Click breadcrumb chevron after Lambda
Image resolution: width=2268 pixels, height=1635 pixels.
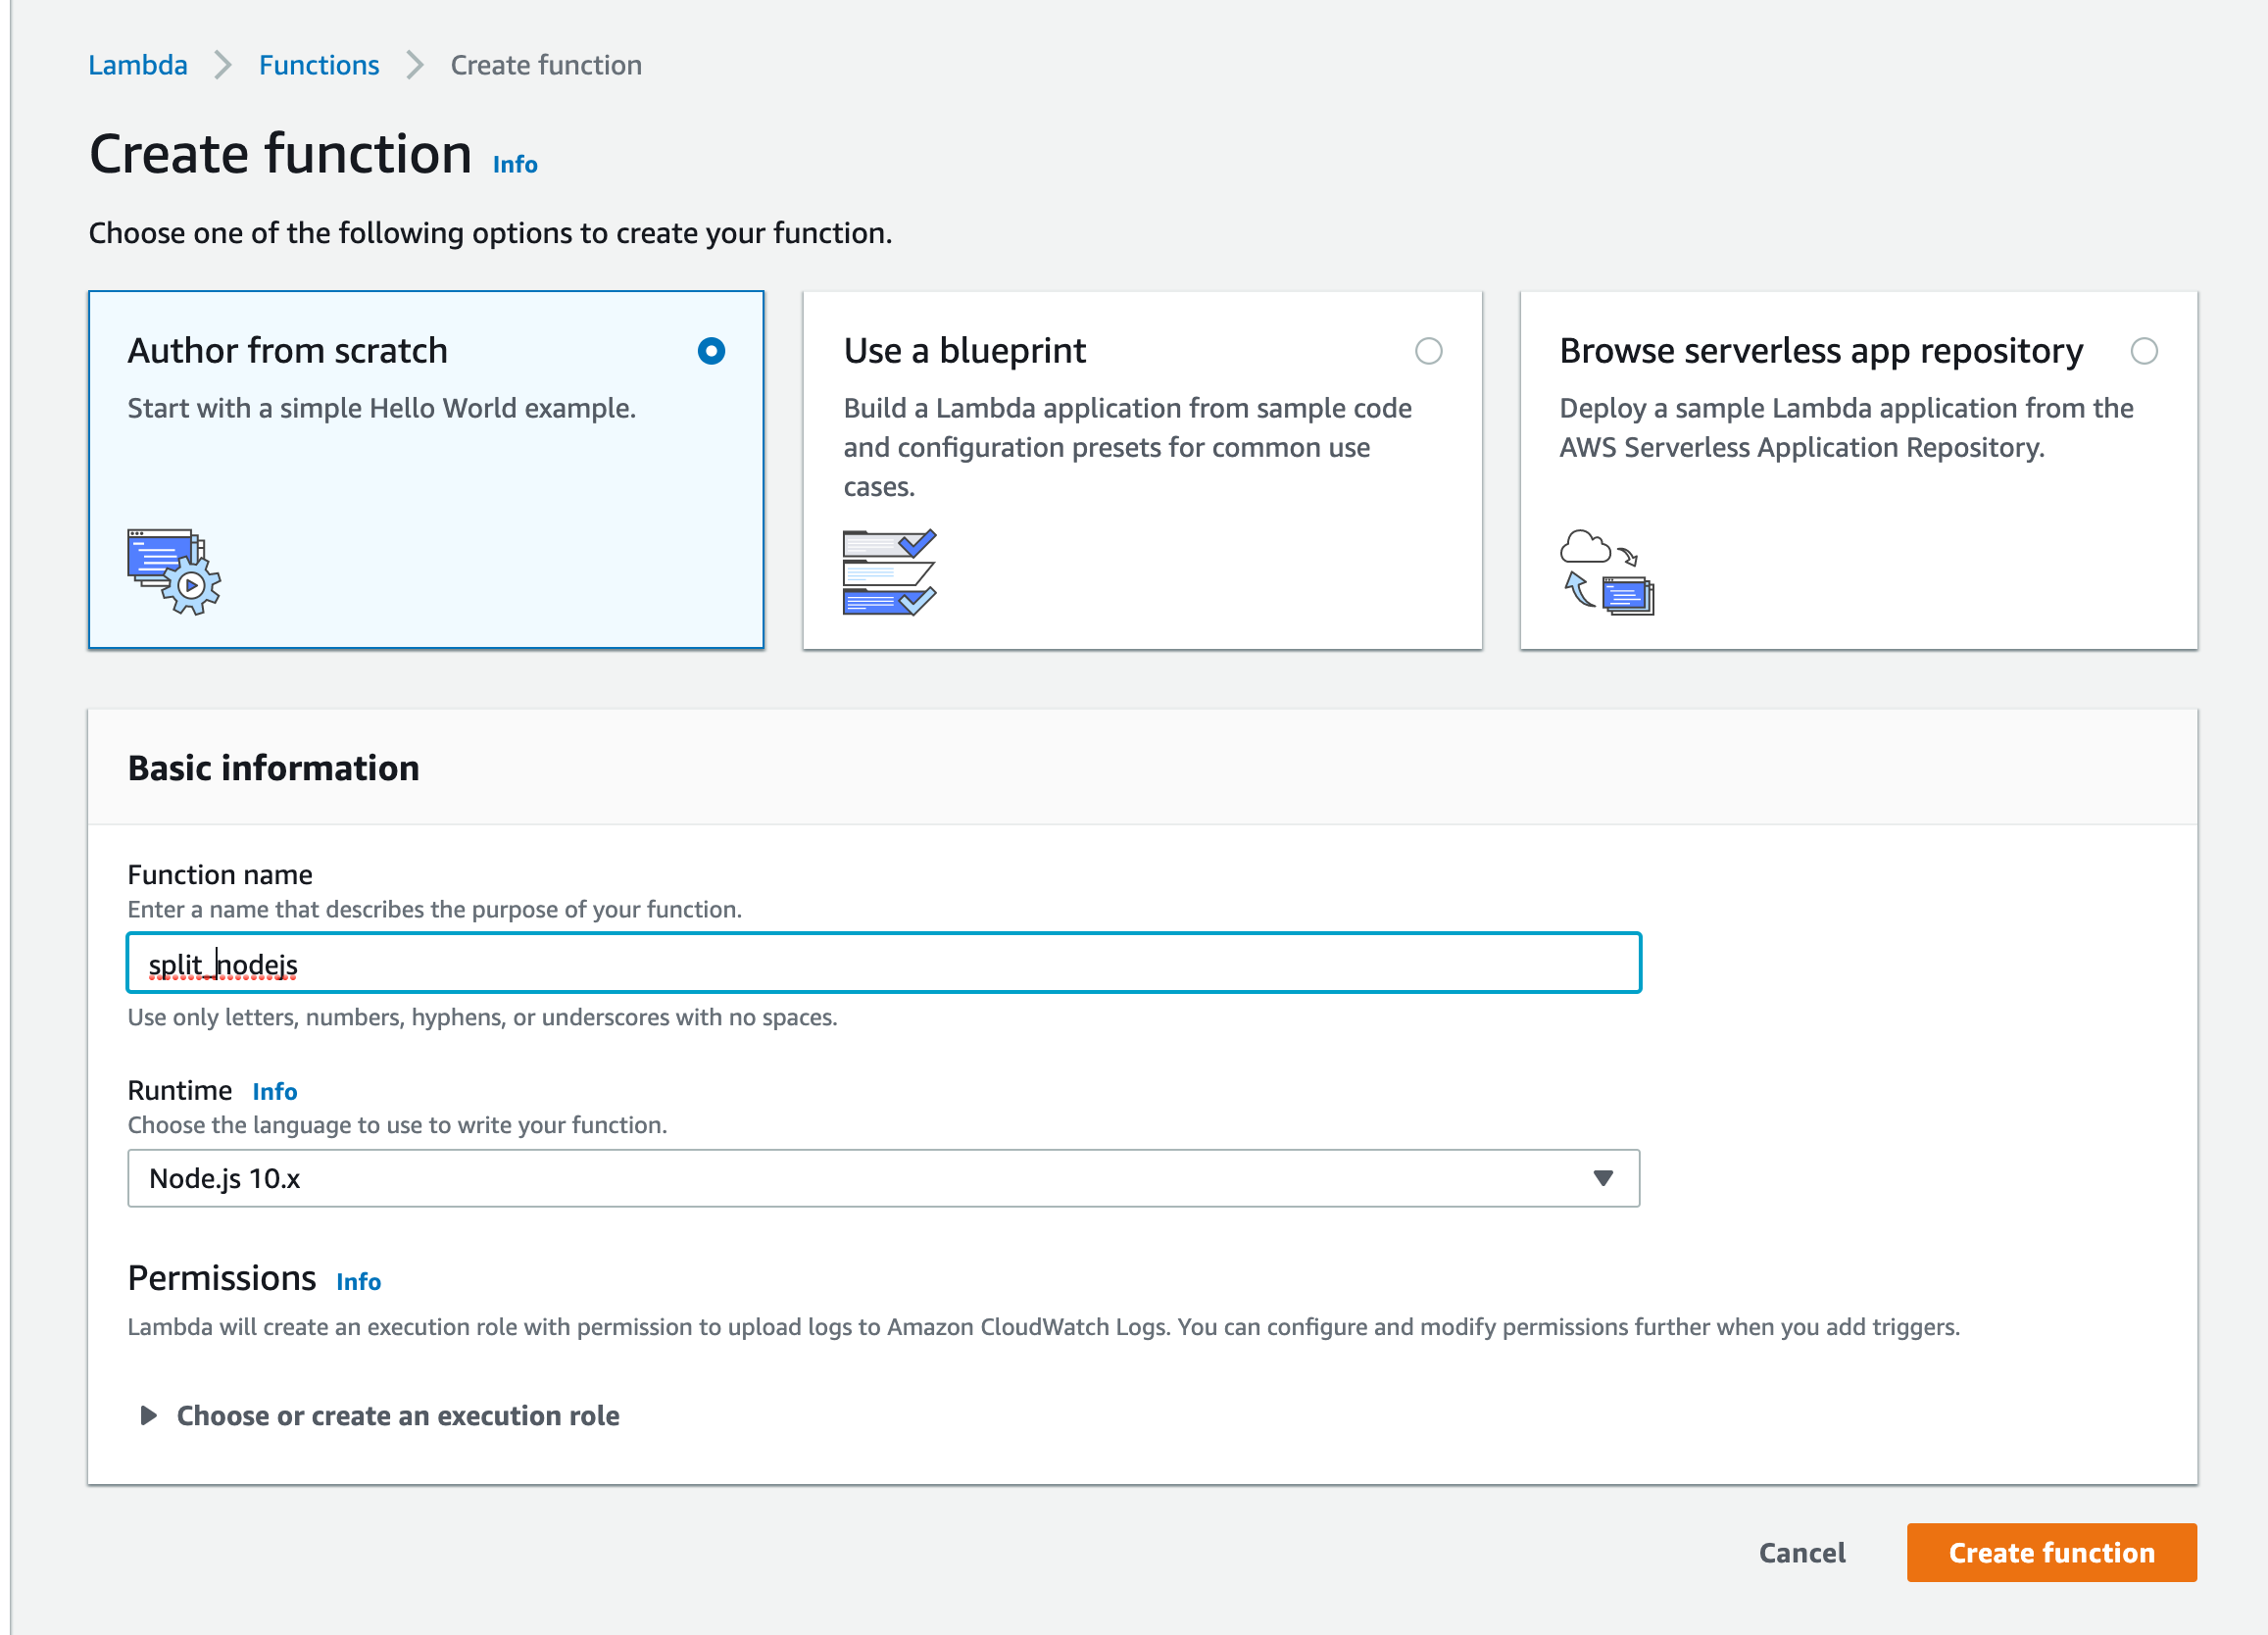point(223,65)
